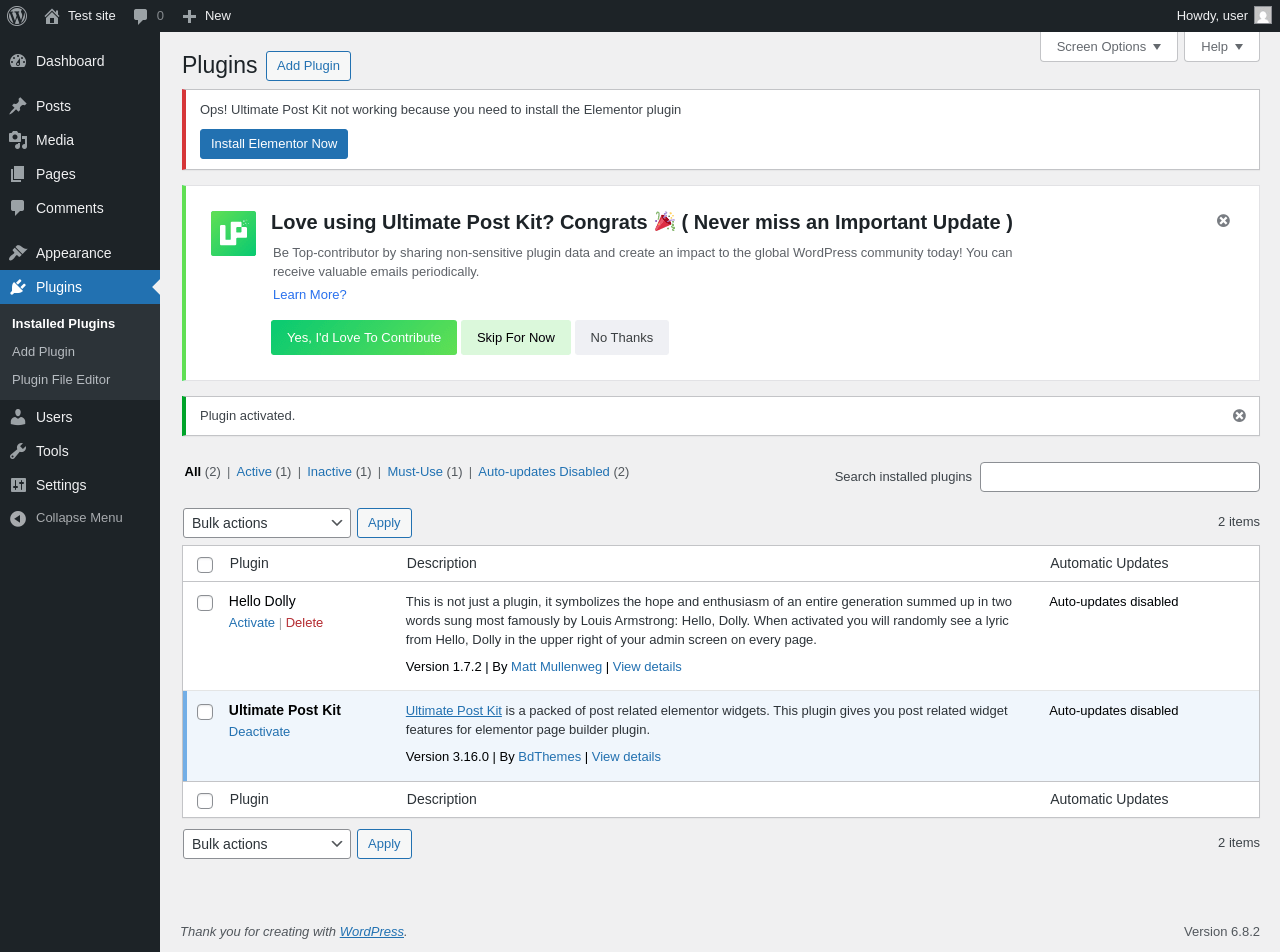Click Install Elementor Now button
This screenshot has width=1280, height=952.
(x=274, y=144)
